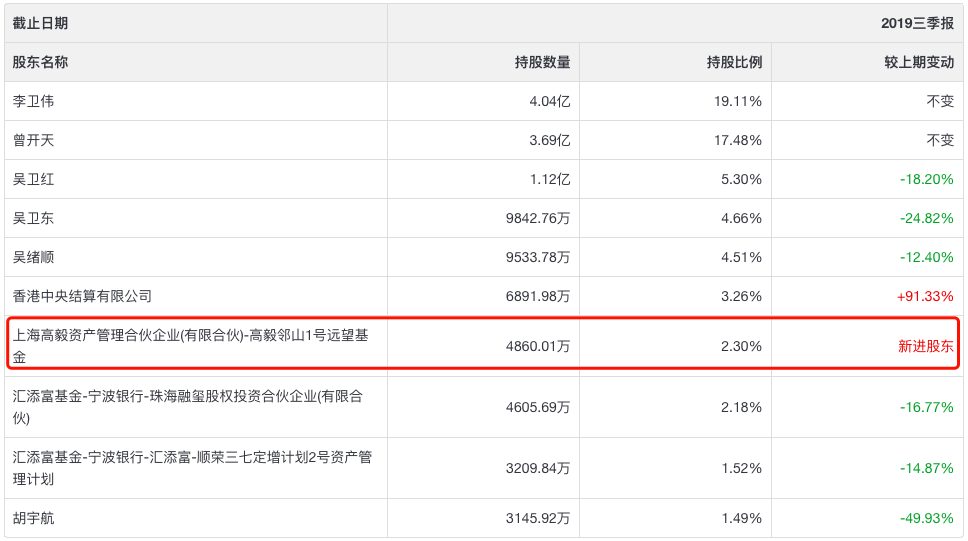968x541 pixels.
Task: Select shareholder name 吴卫东
Action: click(x=33, y=218)
